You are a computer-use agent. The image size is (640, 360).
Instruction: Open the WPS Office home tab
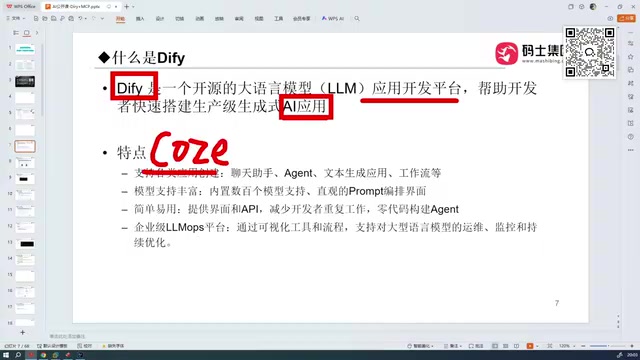pos(21,7)
